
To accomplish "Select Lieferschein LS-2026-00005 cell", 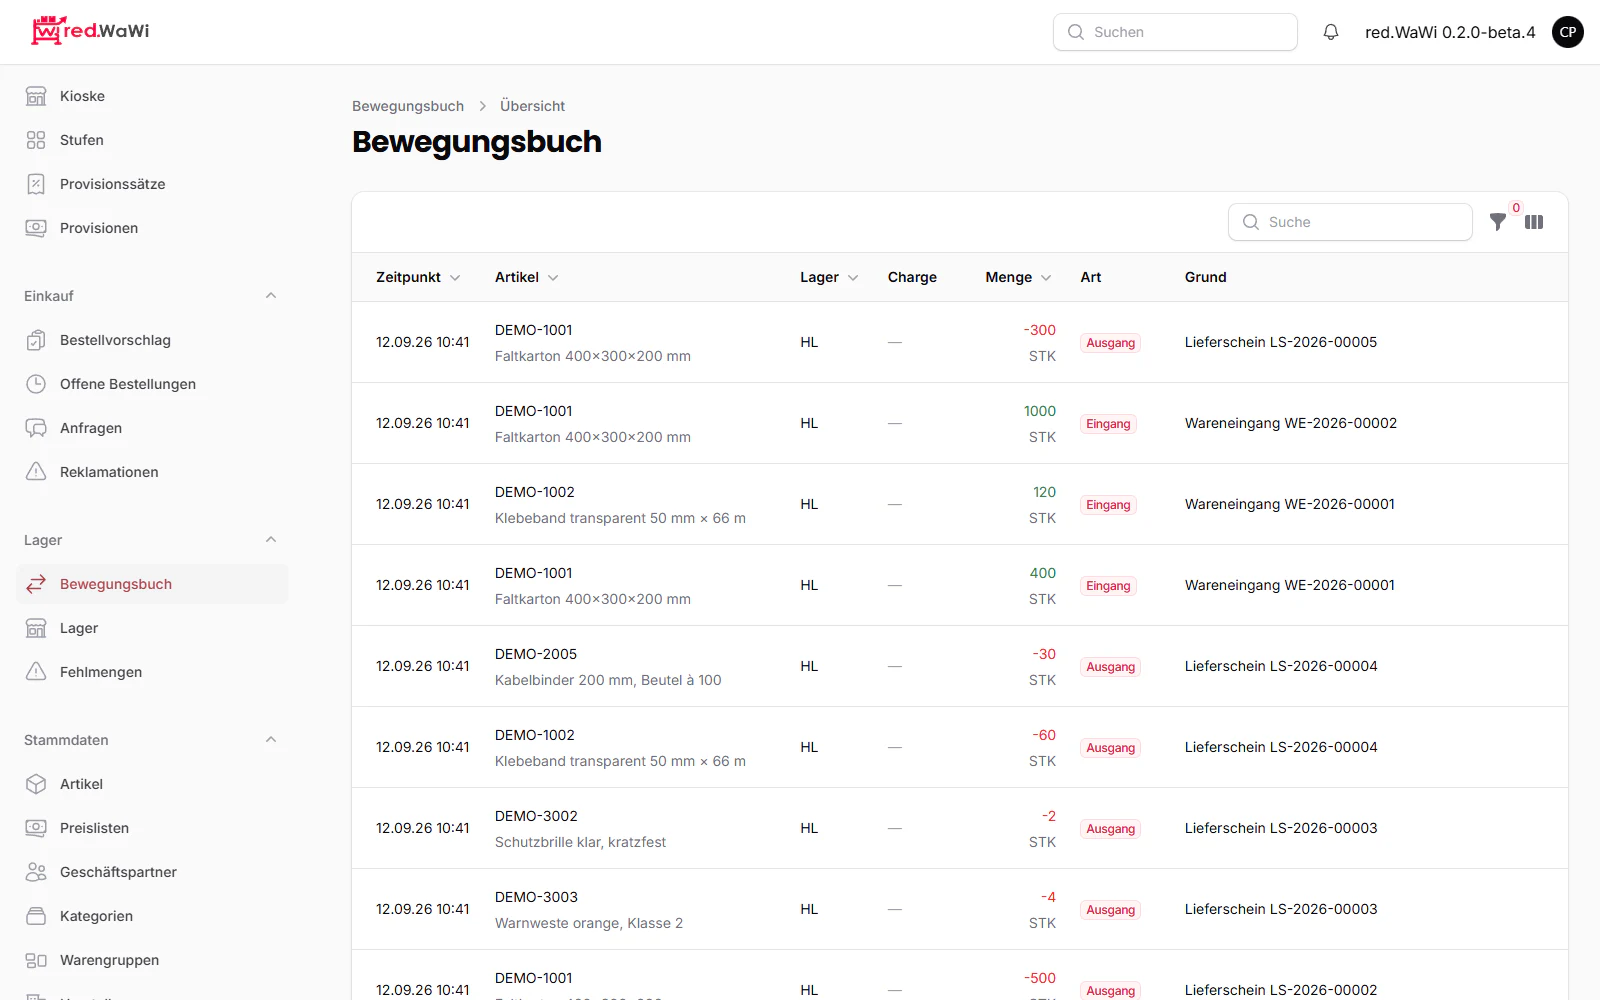I will tap(1281, 342).
